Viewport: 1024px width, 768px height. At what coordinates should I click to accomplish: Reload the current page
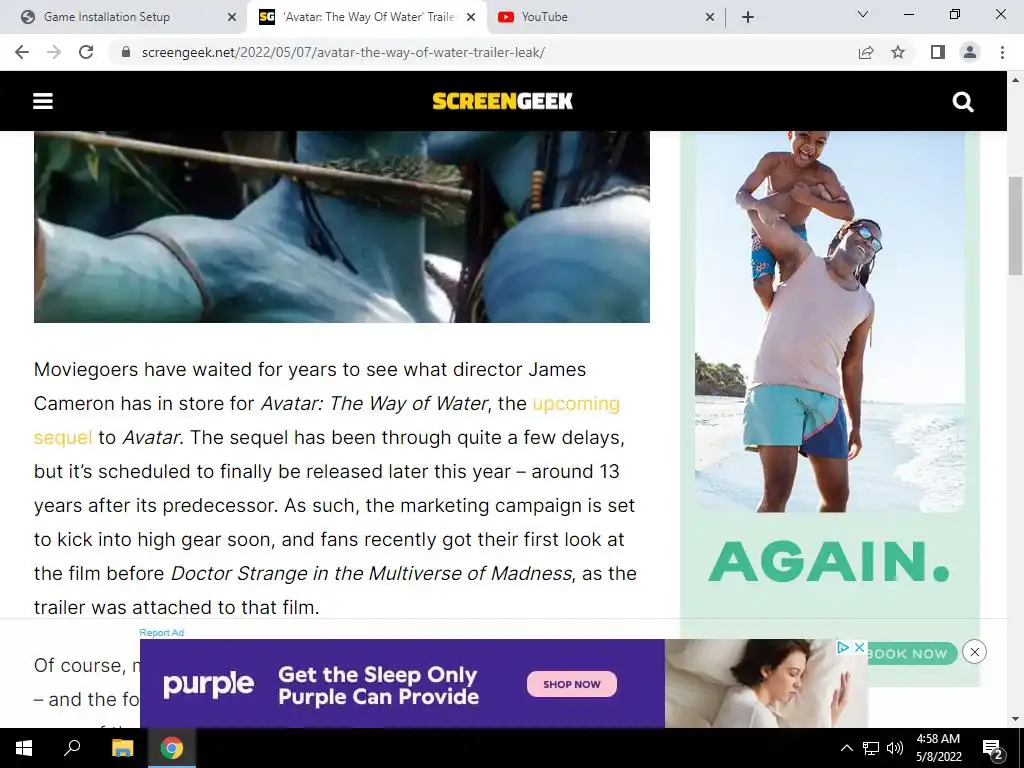(x=86, y=52)
